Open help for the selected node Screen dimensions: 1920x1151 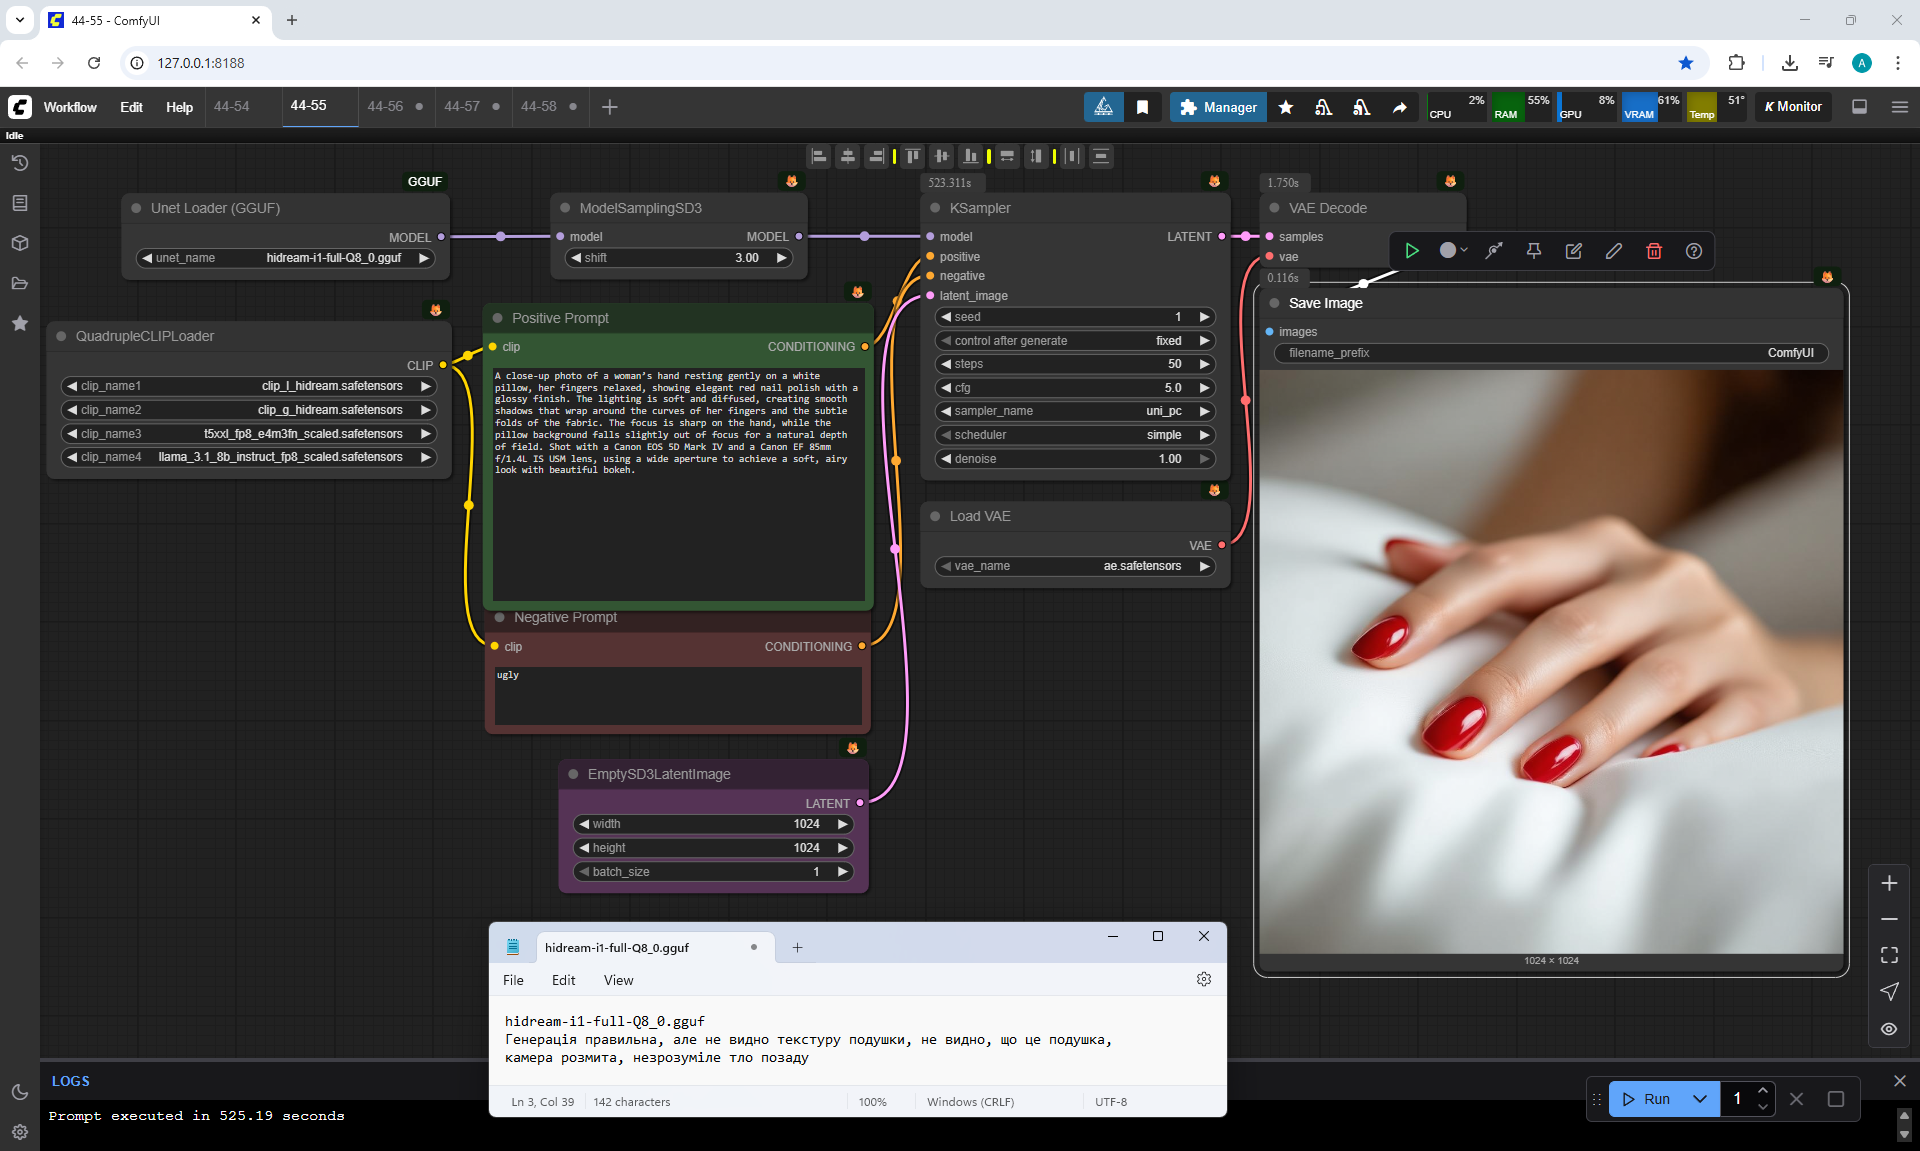coord(1693,251)
